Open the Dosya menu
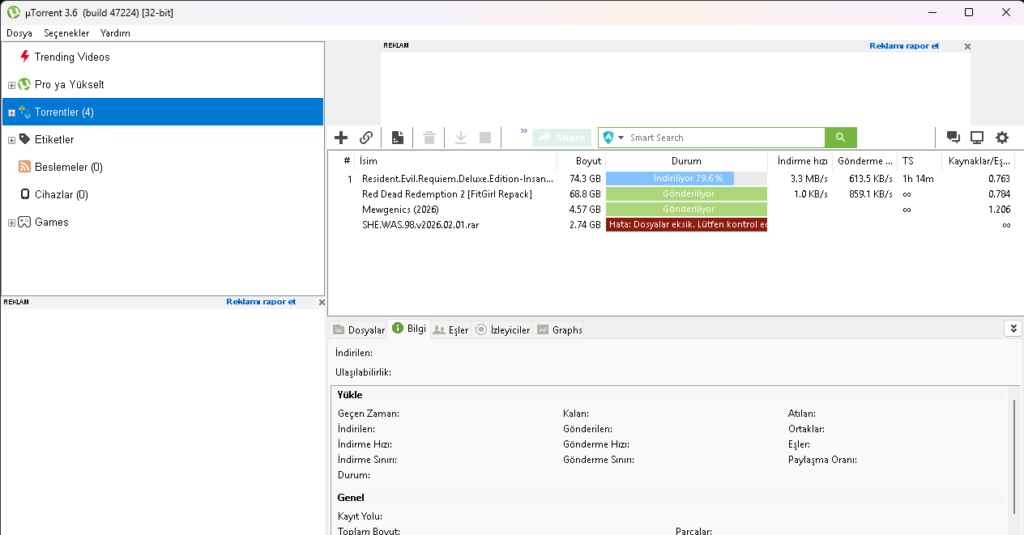 click(19, 33)
